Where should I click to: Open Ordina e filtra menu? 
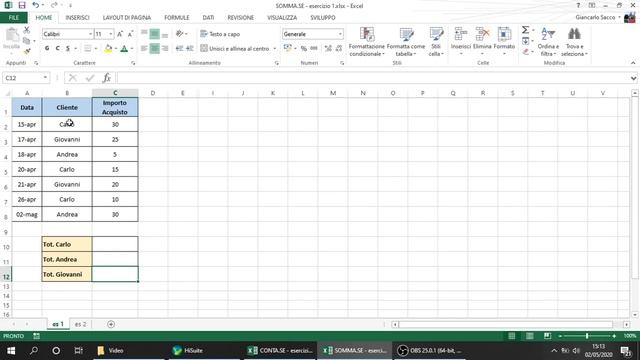point(548,42)
